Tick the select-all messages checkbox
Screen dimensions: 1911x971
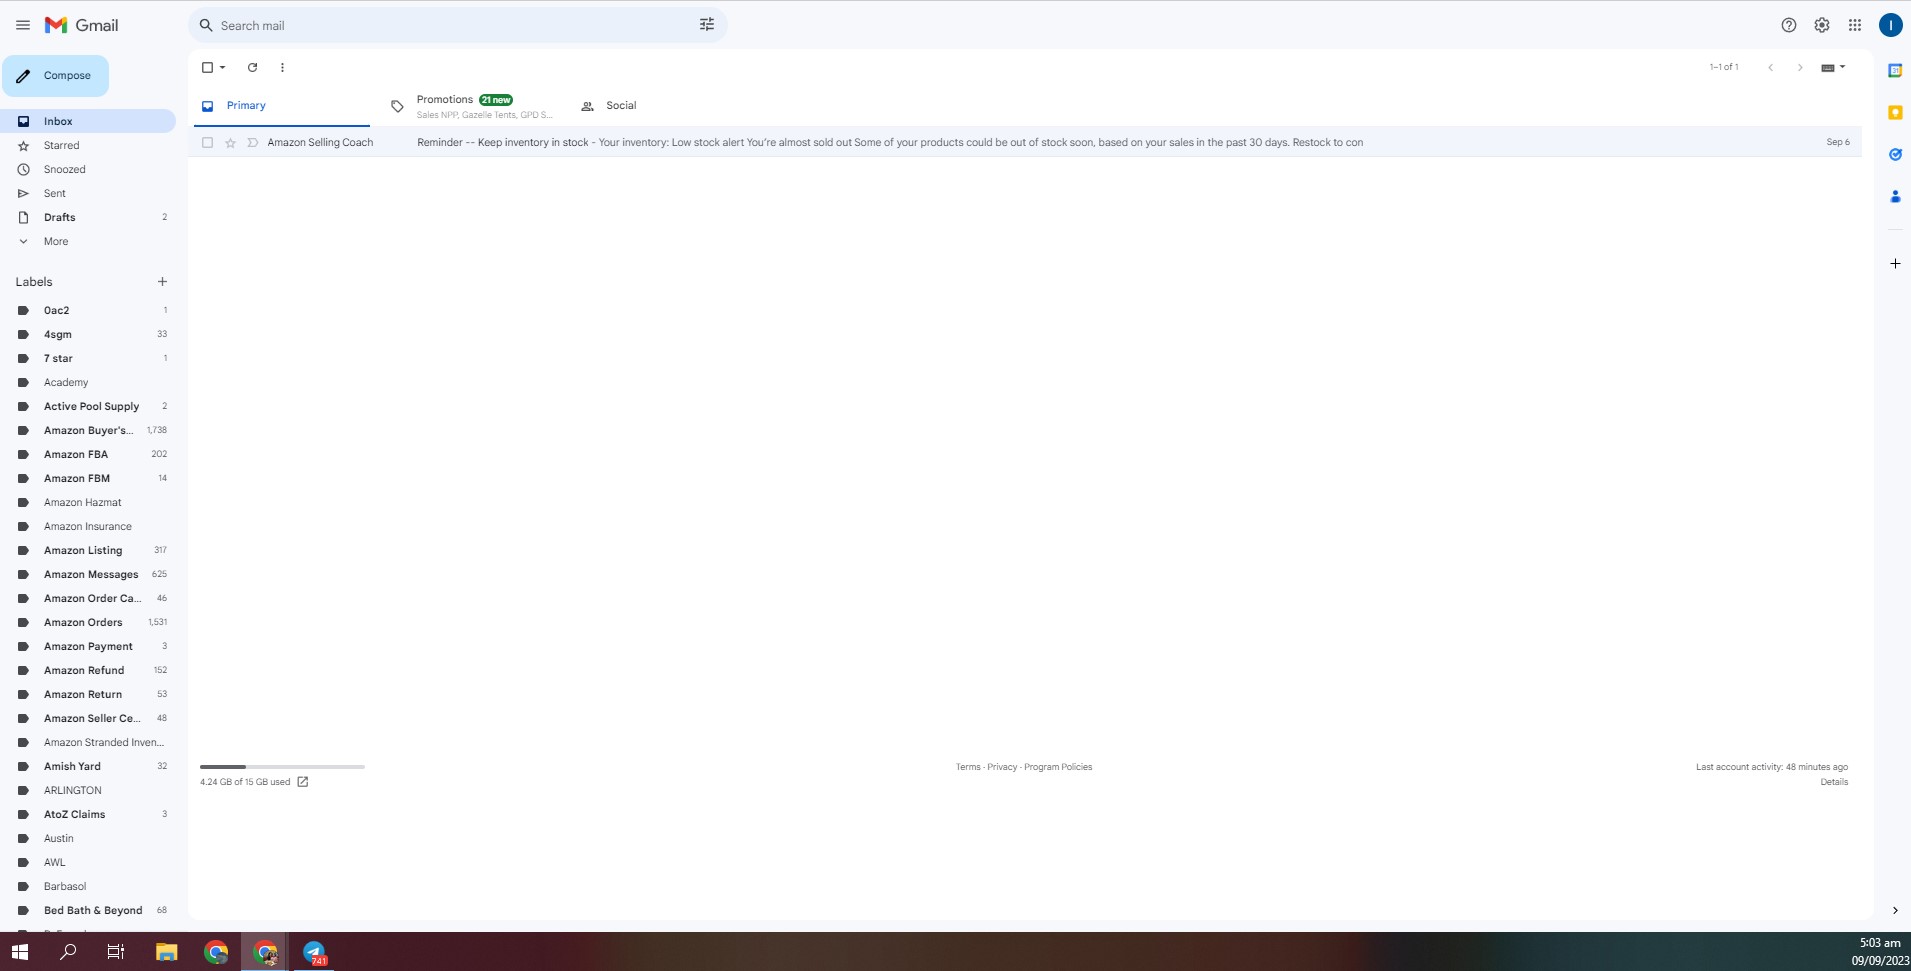(207, 67)
